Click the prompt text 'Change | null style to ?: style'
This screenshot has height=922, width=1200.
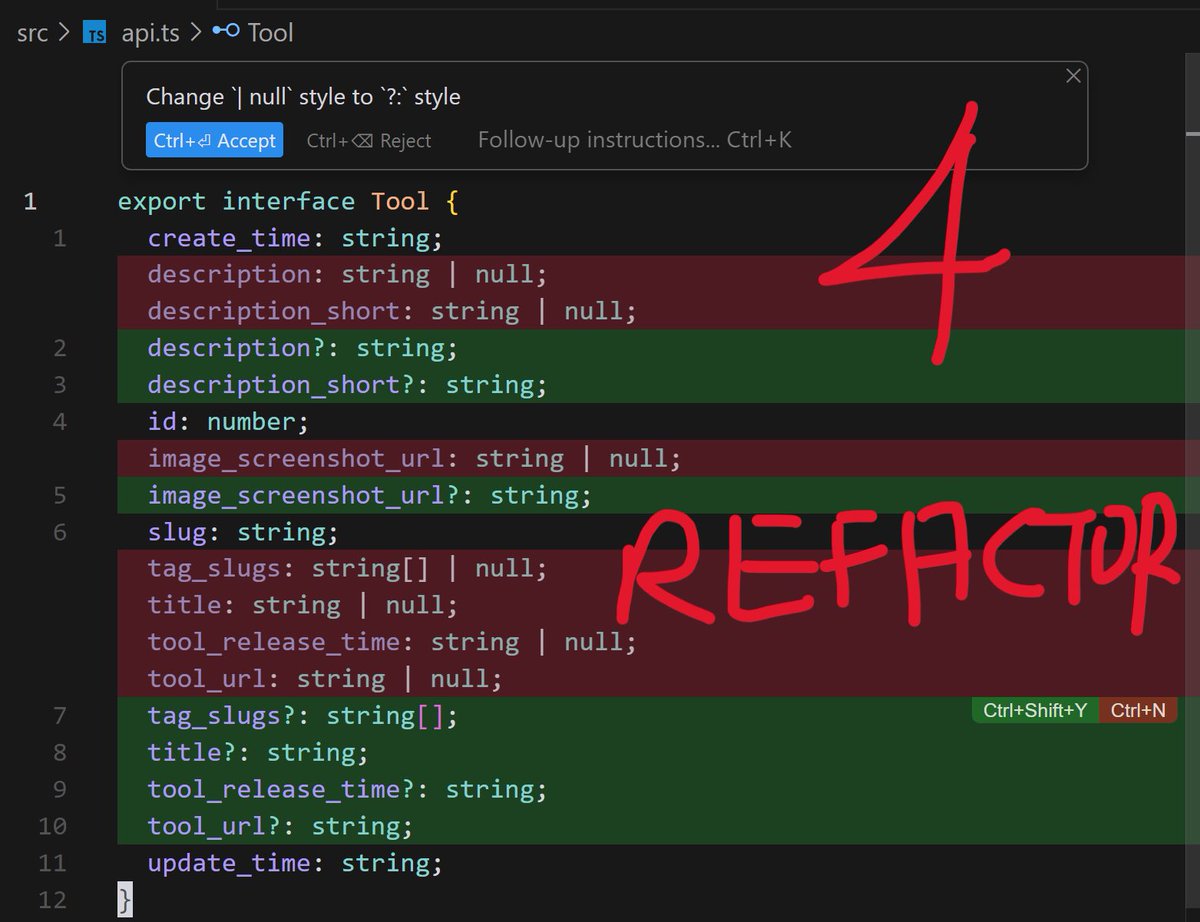tap(303, 97)
